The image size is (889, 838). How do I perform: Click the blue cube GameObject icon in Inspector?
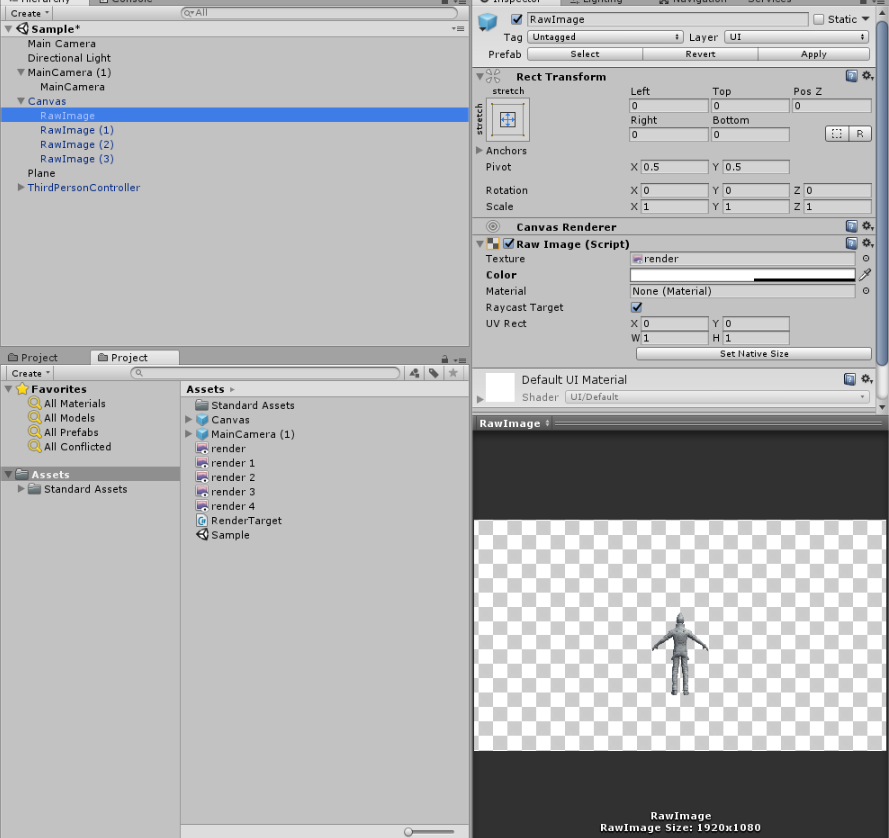point(488,22)
